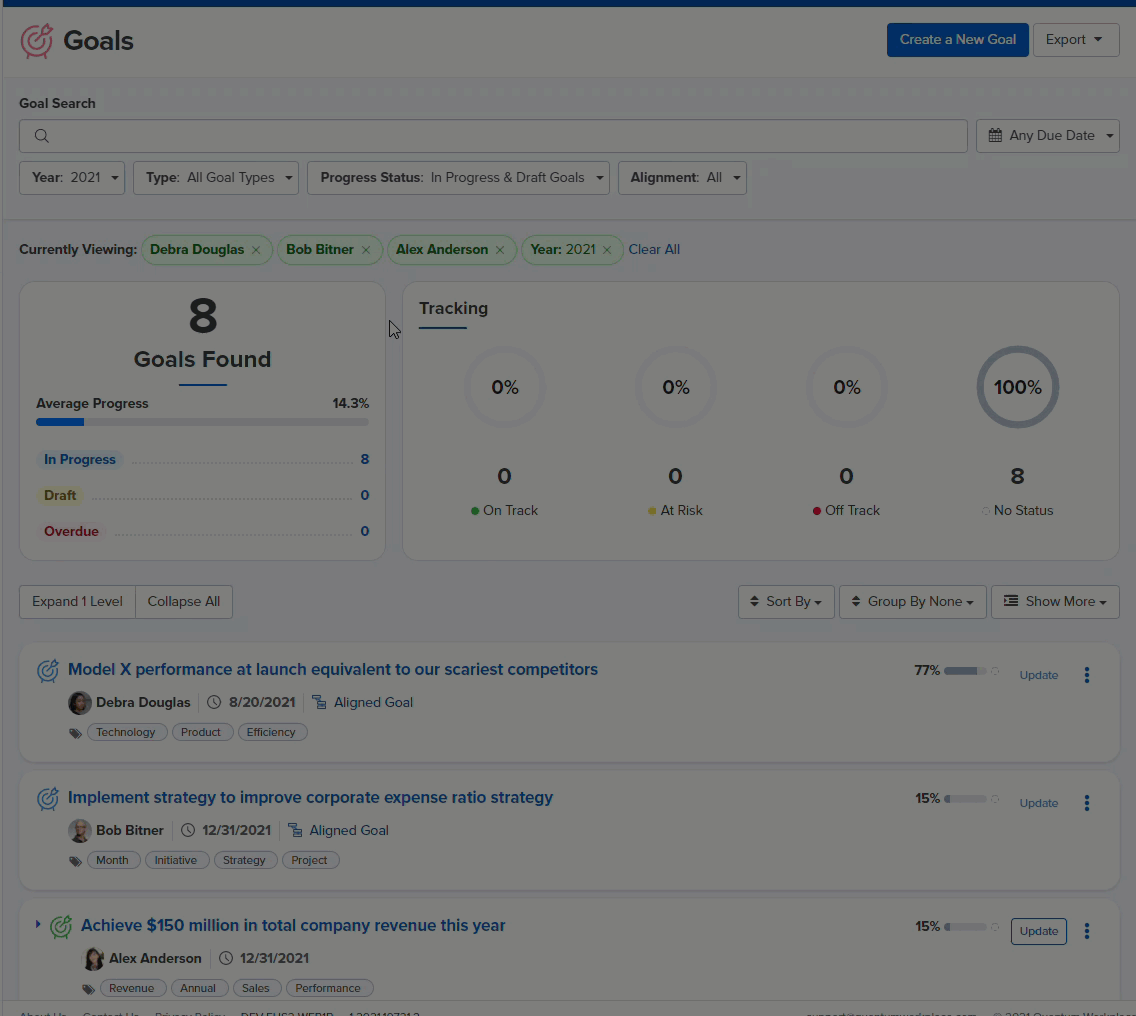Open the Progress Status filter dropdown
Viewport: 1136px width, 1016px height.
coord(459,178)
